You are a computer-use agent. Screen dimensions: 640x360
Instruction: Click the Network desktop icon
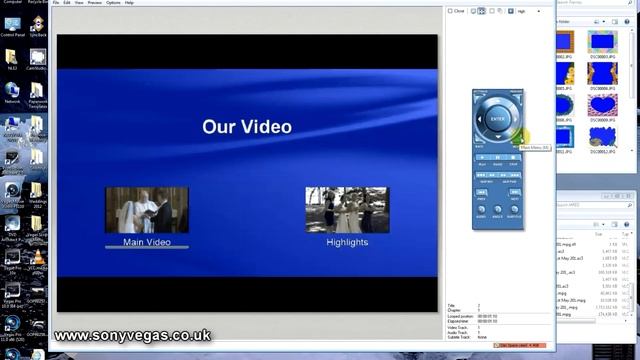pos(12,93)
